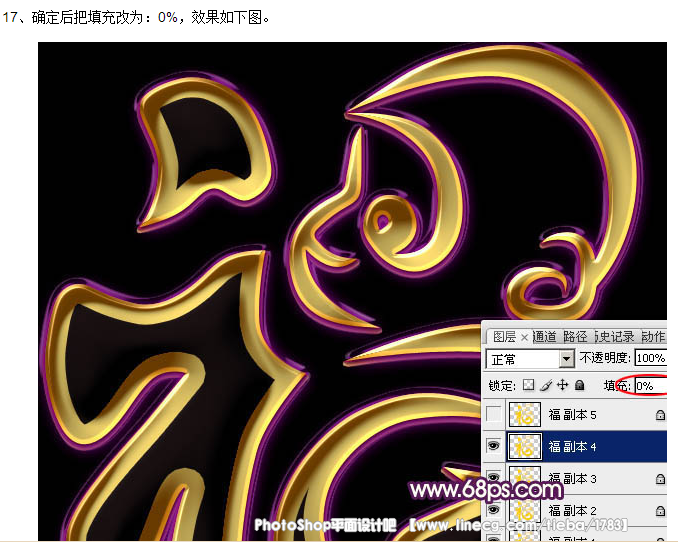Switch to the 路径 tab
This screenshot has height=542, width=678.
[x=575, y=337]
